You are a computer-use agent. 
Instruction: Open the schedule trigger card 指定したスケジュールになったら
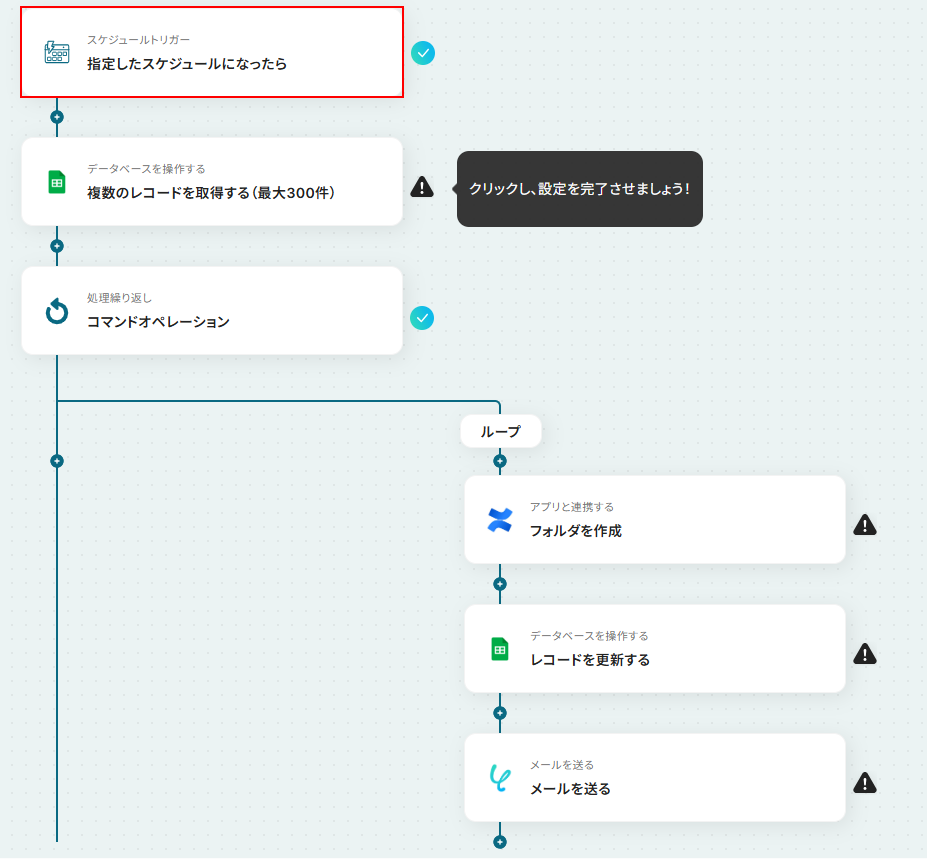212,52
